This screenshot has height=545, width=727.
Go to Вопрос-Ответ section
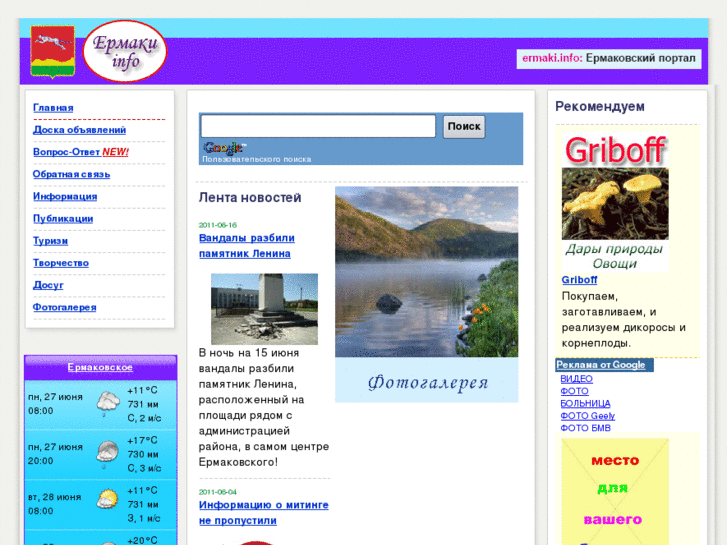[66, 152]
